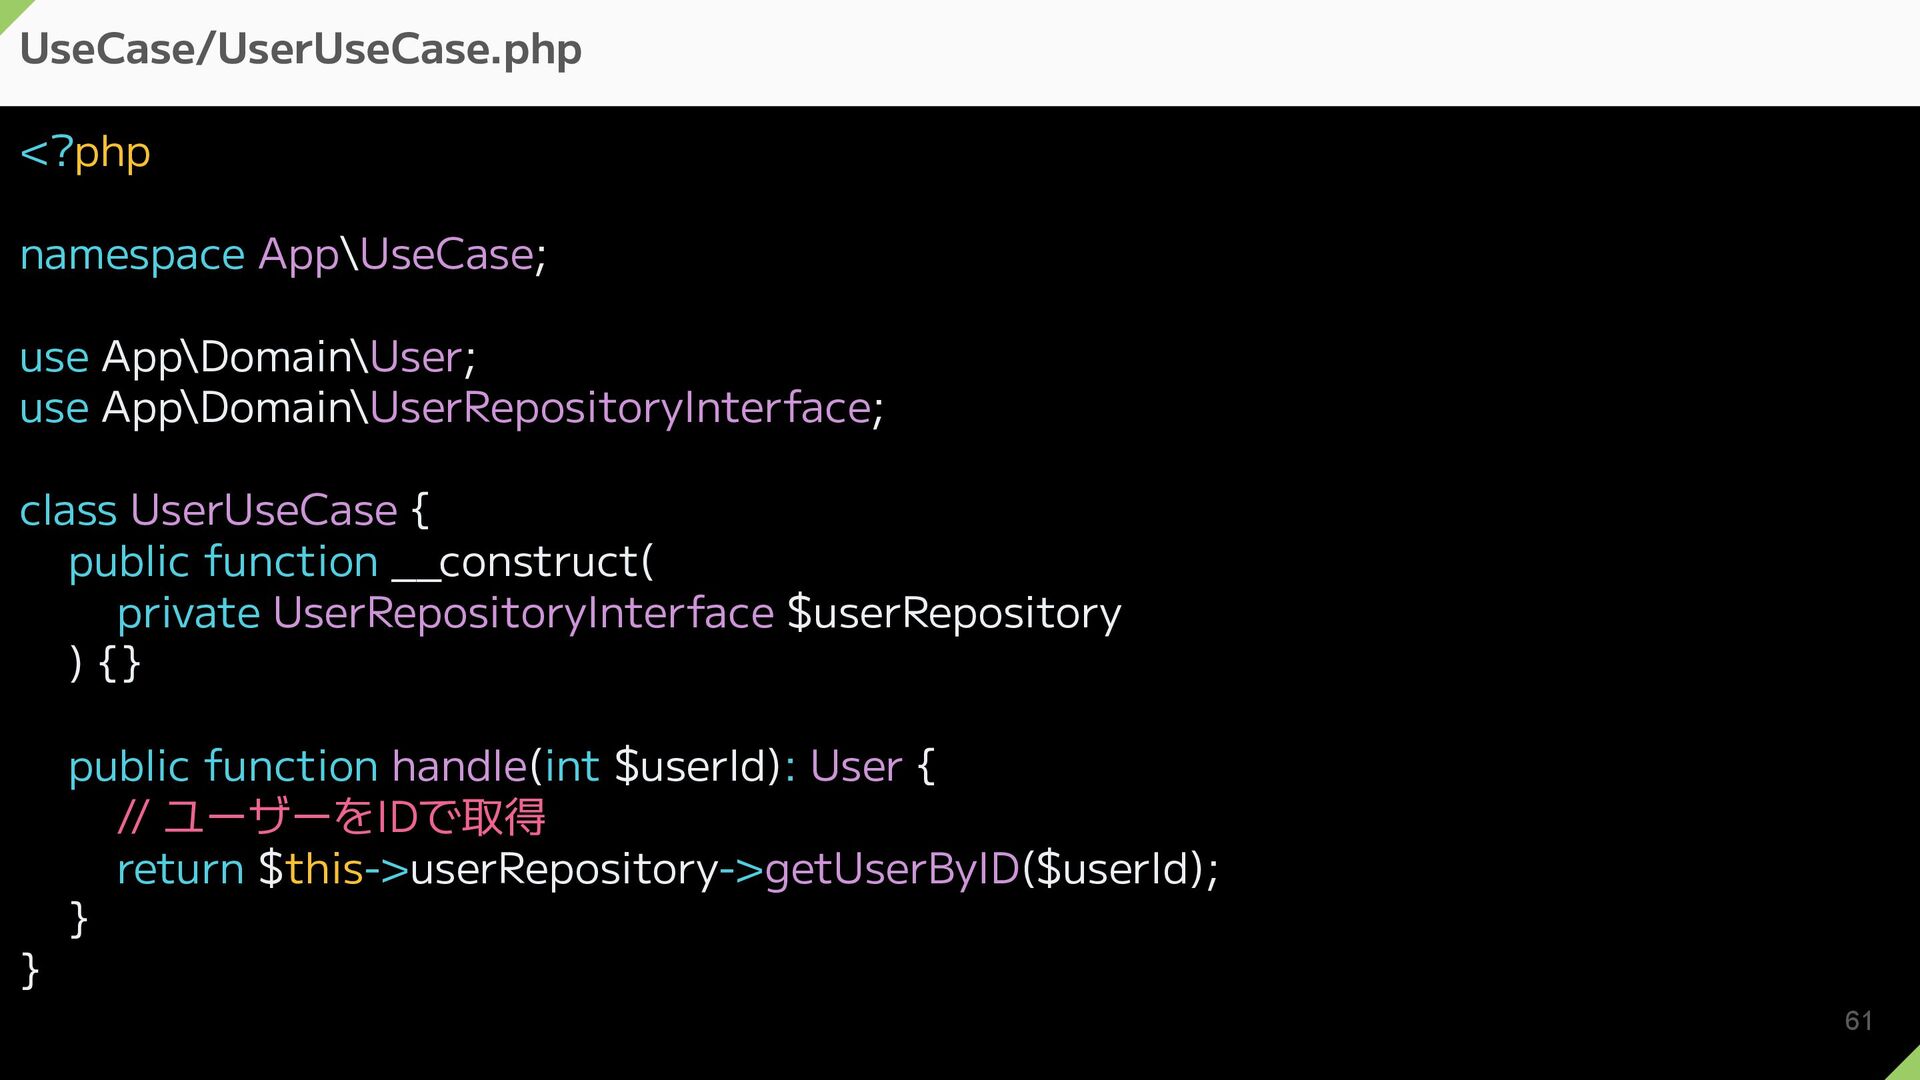
Task: Click the int type of the $userId parameter
Action: [572, 767]
